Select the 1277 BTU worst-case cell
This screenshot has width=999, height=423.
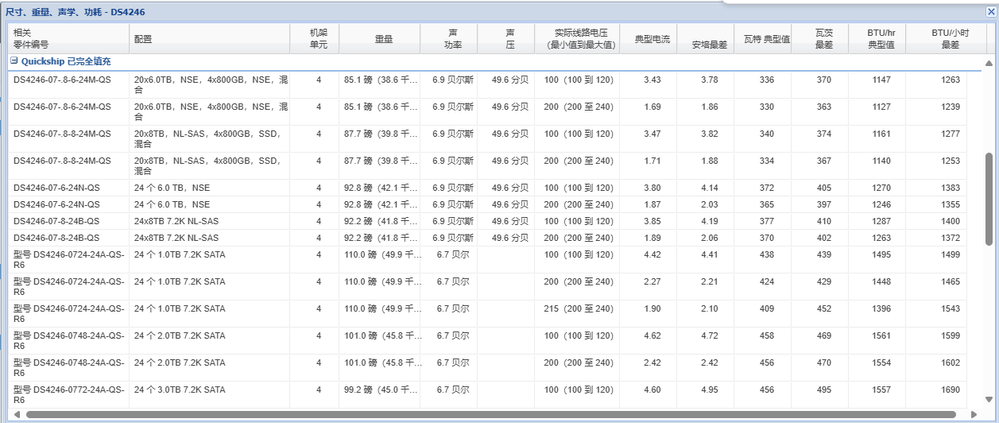click(950, 134)
